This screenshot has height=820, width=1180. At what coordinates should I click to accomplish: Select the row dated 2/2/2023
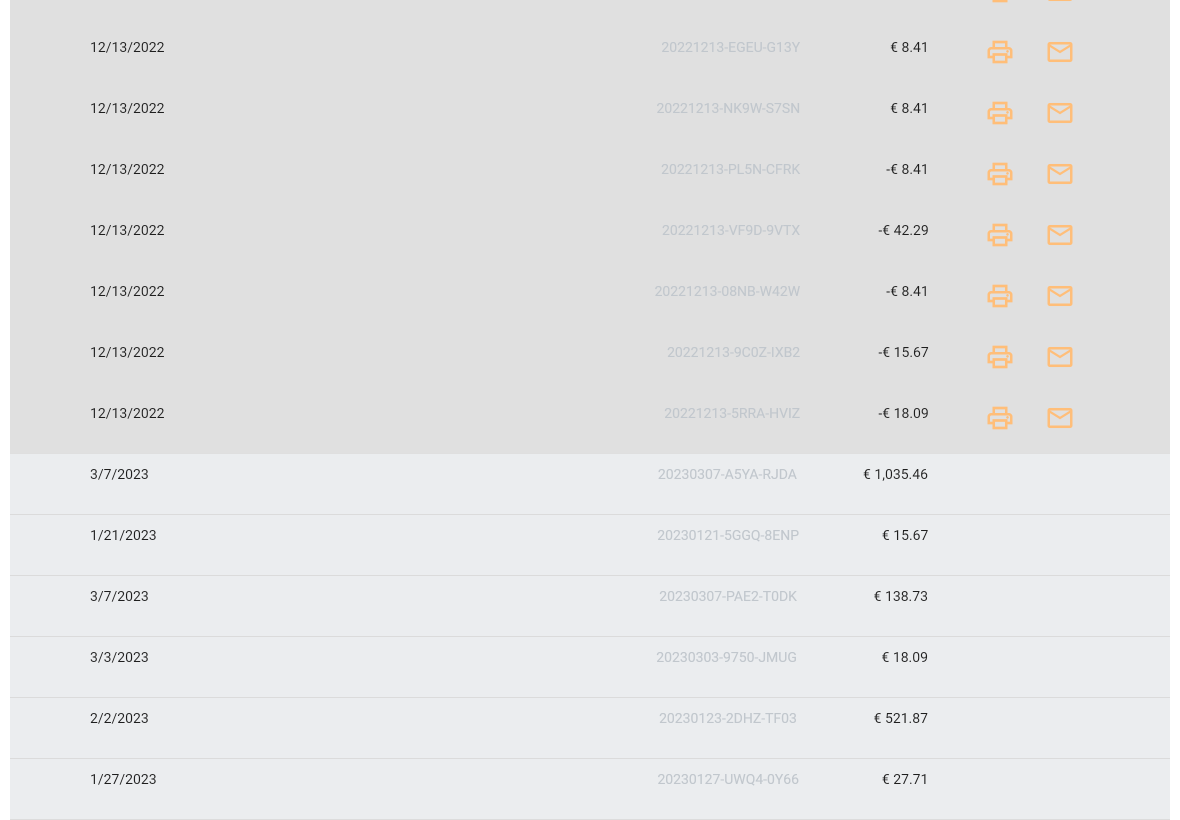pyautogui.click(x=590, y=719)
